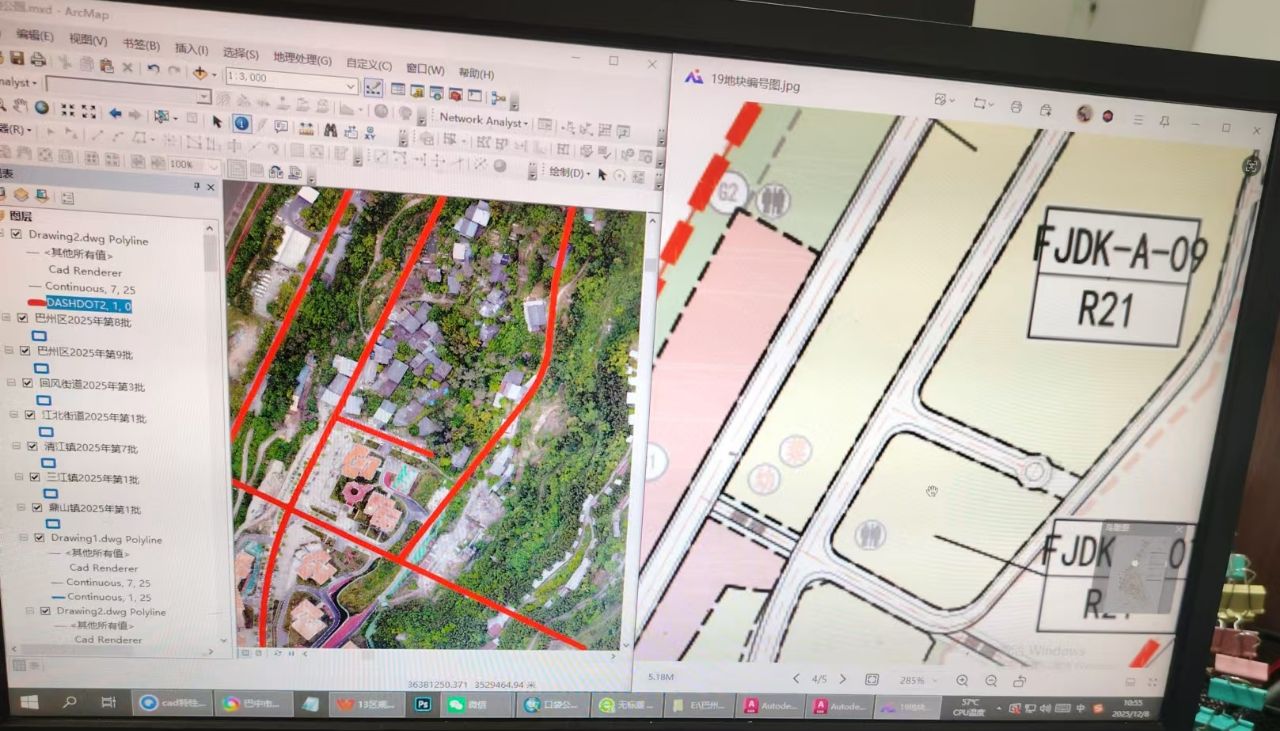
Task: Open the Editor toolbar icon beside scale box
Action: coord(373,87)
